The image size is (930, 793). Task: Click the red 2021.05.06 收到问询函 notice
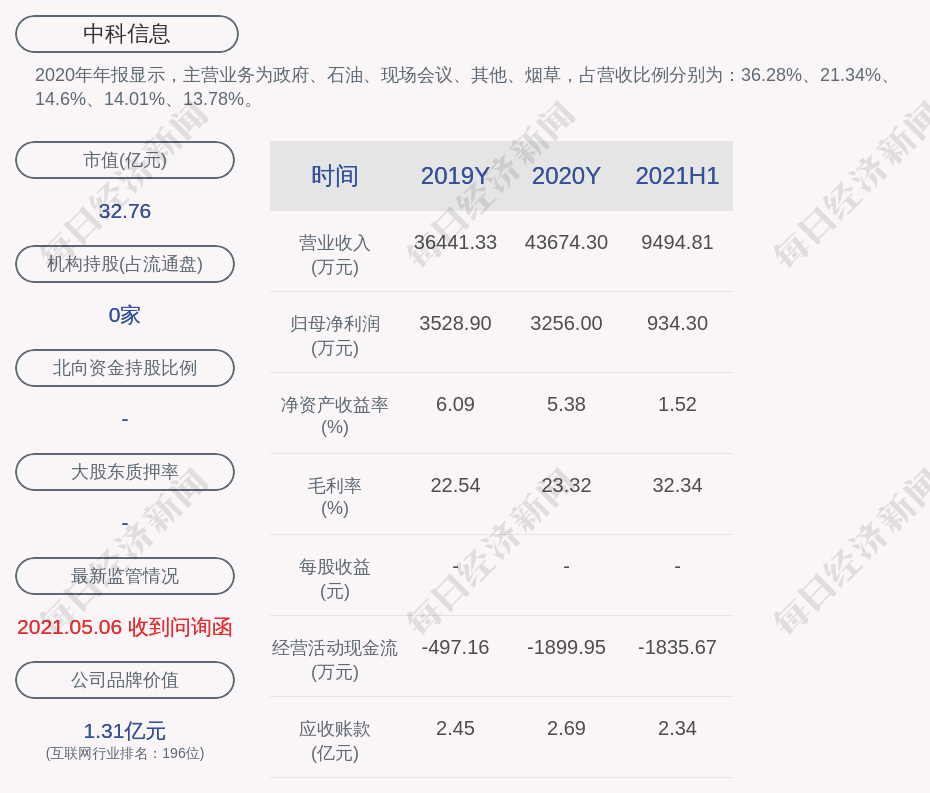(x=125, y=627)
